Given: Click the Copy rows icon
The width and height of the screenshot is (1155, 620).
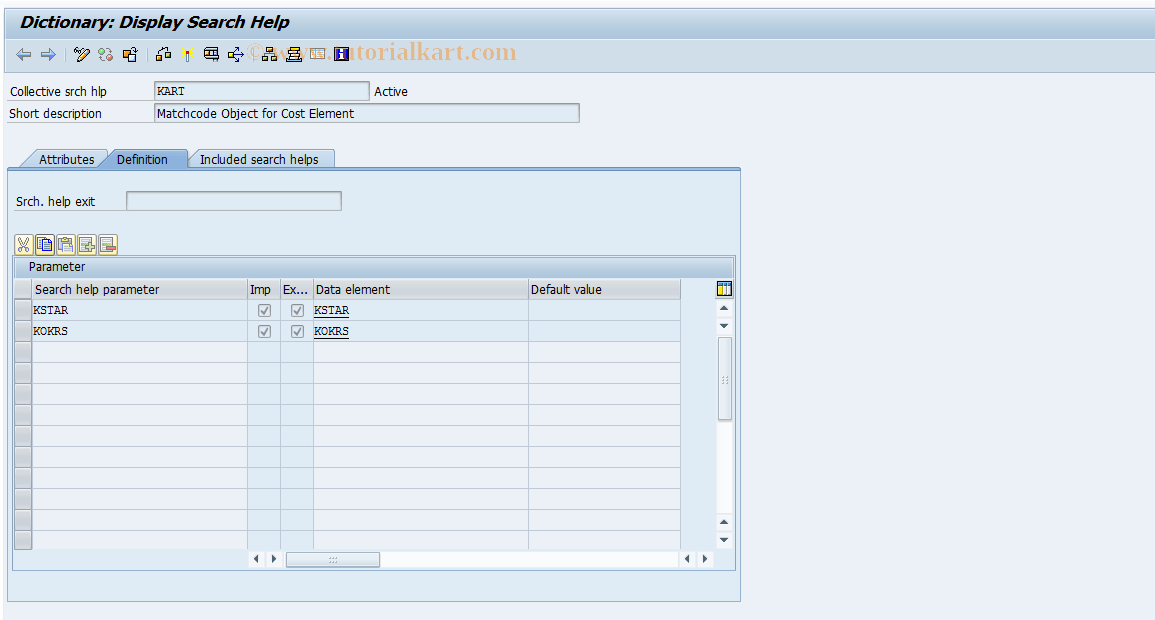Looking at the screenshot, I should tap(44, 244).
